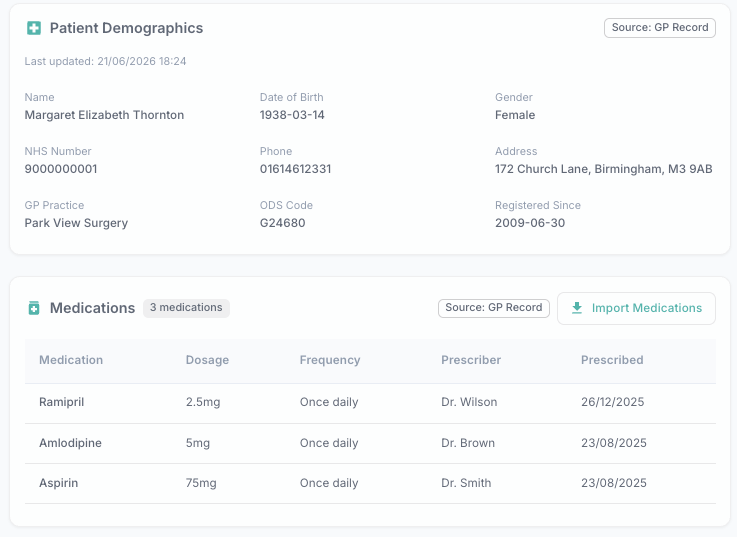
Task: Click the Prescriber column header
Action: (x=471, y=360)
